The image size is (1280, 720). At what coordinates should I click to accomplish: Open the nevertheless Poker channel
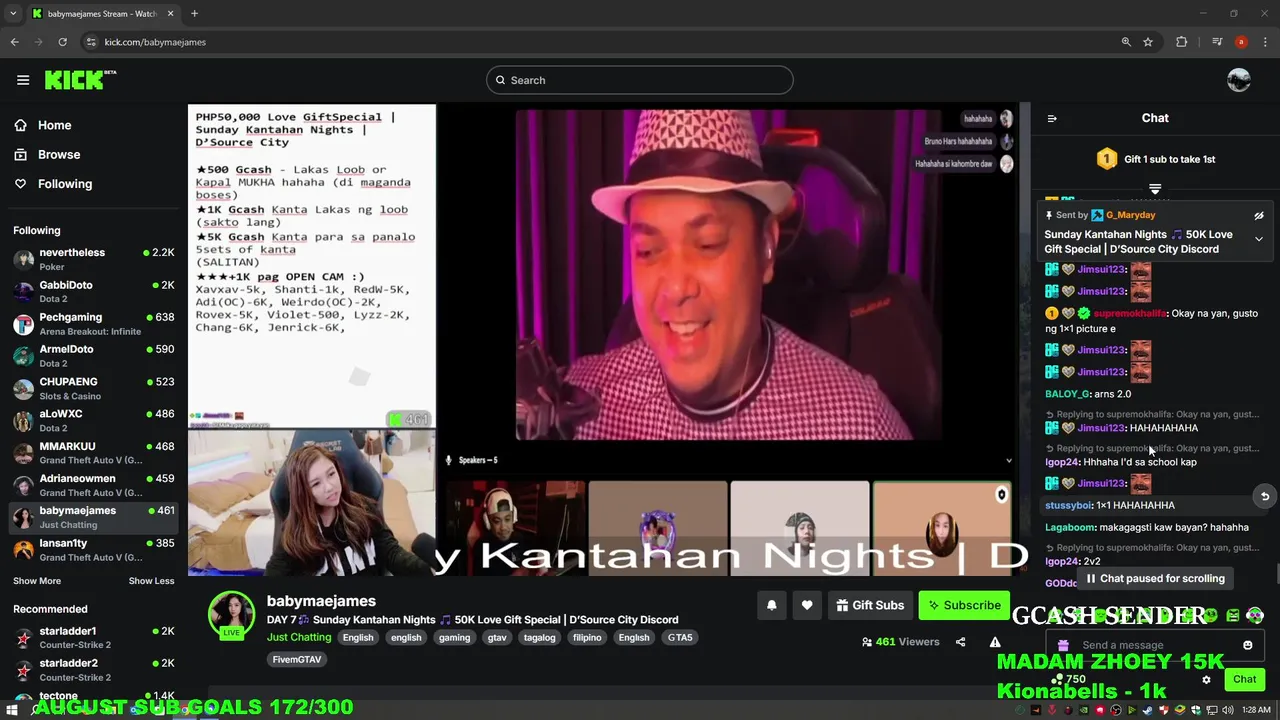pyautogui.click(x=94, y=259)
